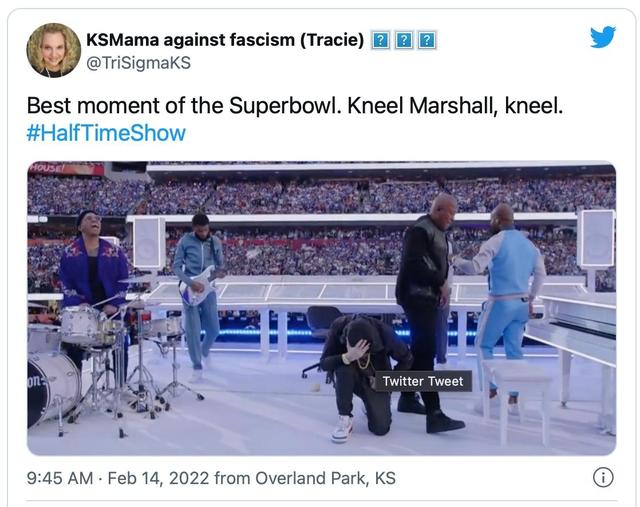Click the third question-mark emoji box
Viewport: 640px width, 507px height.
[426, 40]
